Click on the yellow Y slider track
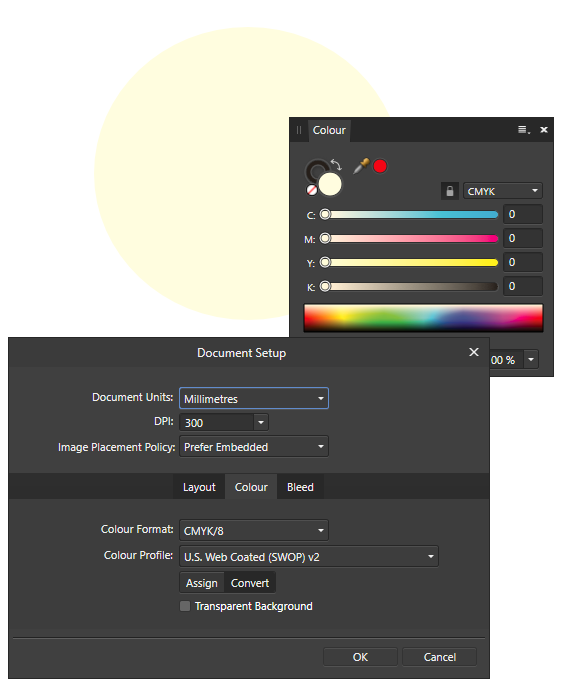 coord(411,262)
